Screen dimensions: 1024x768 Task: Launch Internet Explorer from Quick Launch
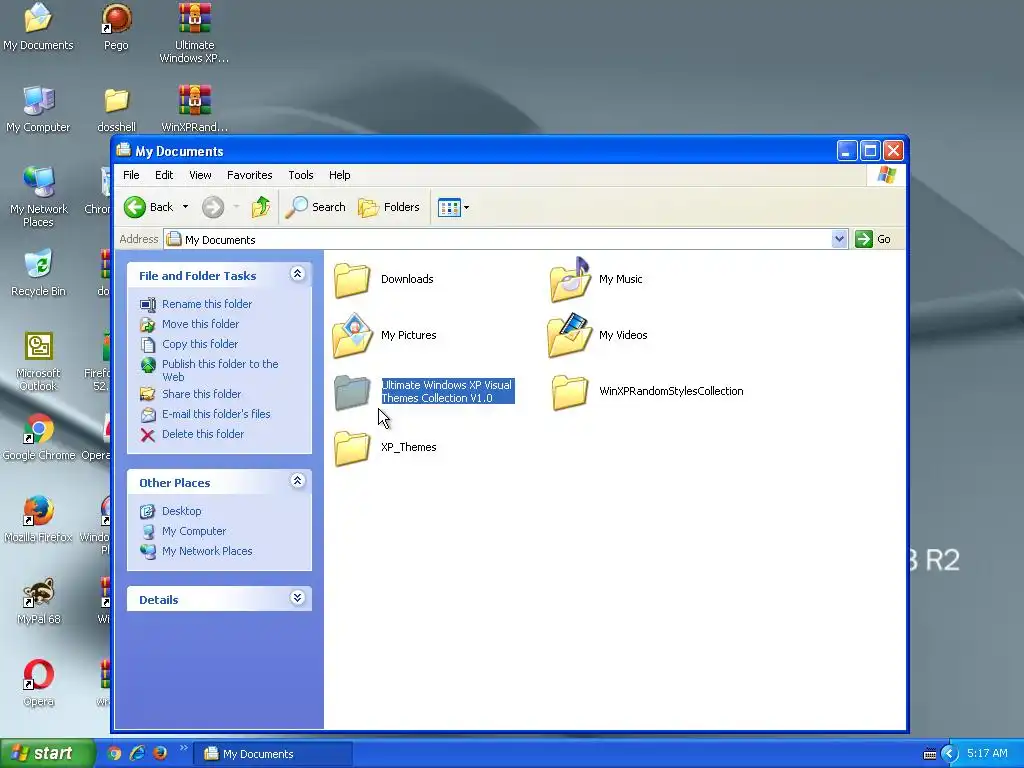(x=137, y=754)
